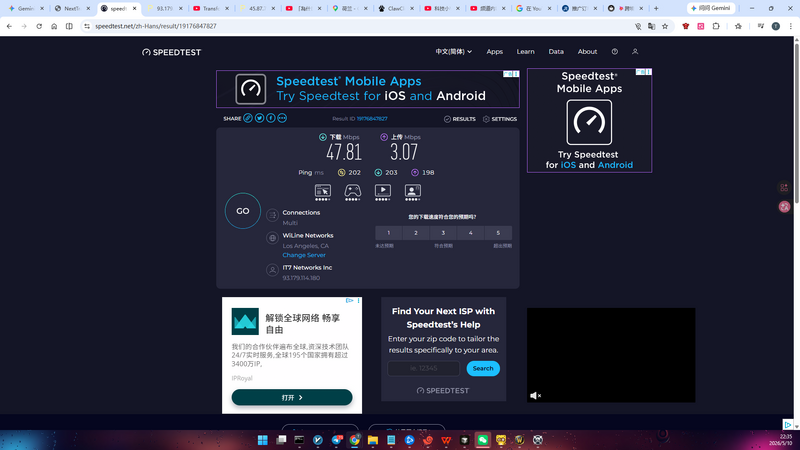800x450 pixels.
Task: Click the server globe icon by WiLine Networks
Action: point(272,238)
